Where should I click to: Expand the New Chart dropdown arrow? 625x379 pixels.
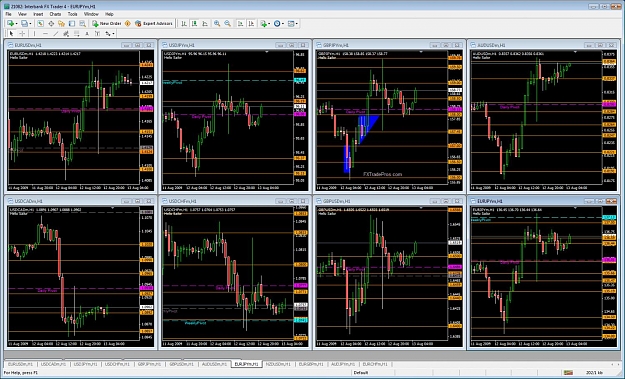click(x=16, y=24)
